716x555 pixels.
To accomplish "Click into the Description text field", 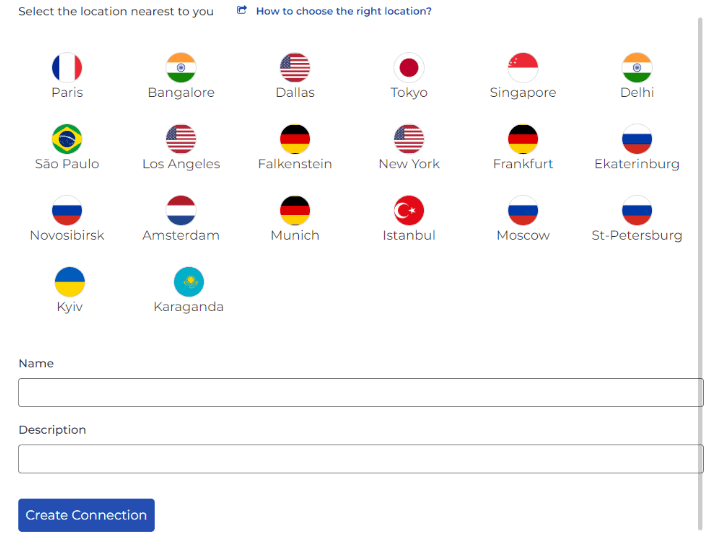I will coord(360,459).
